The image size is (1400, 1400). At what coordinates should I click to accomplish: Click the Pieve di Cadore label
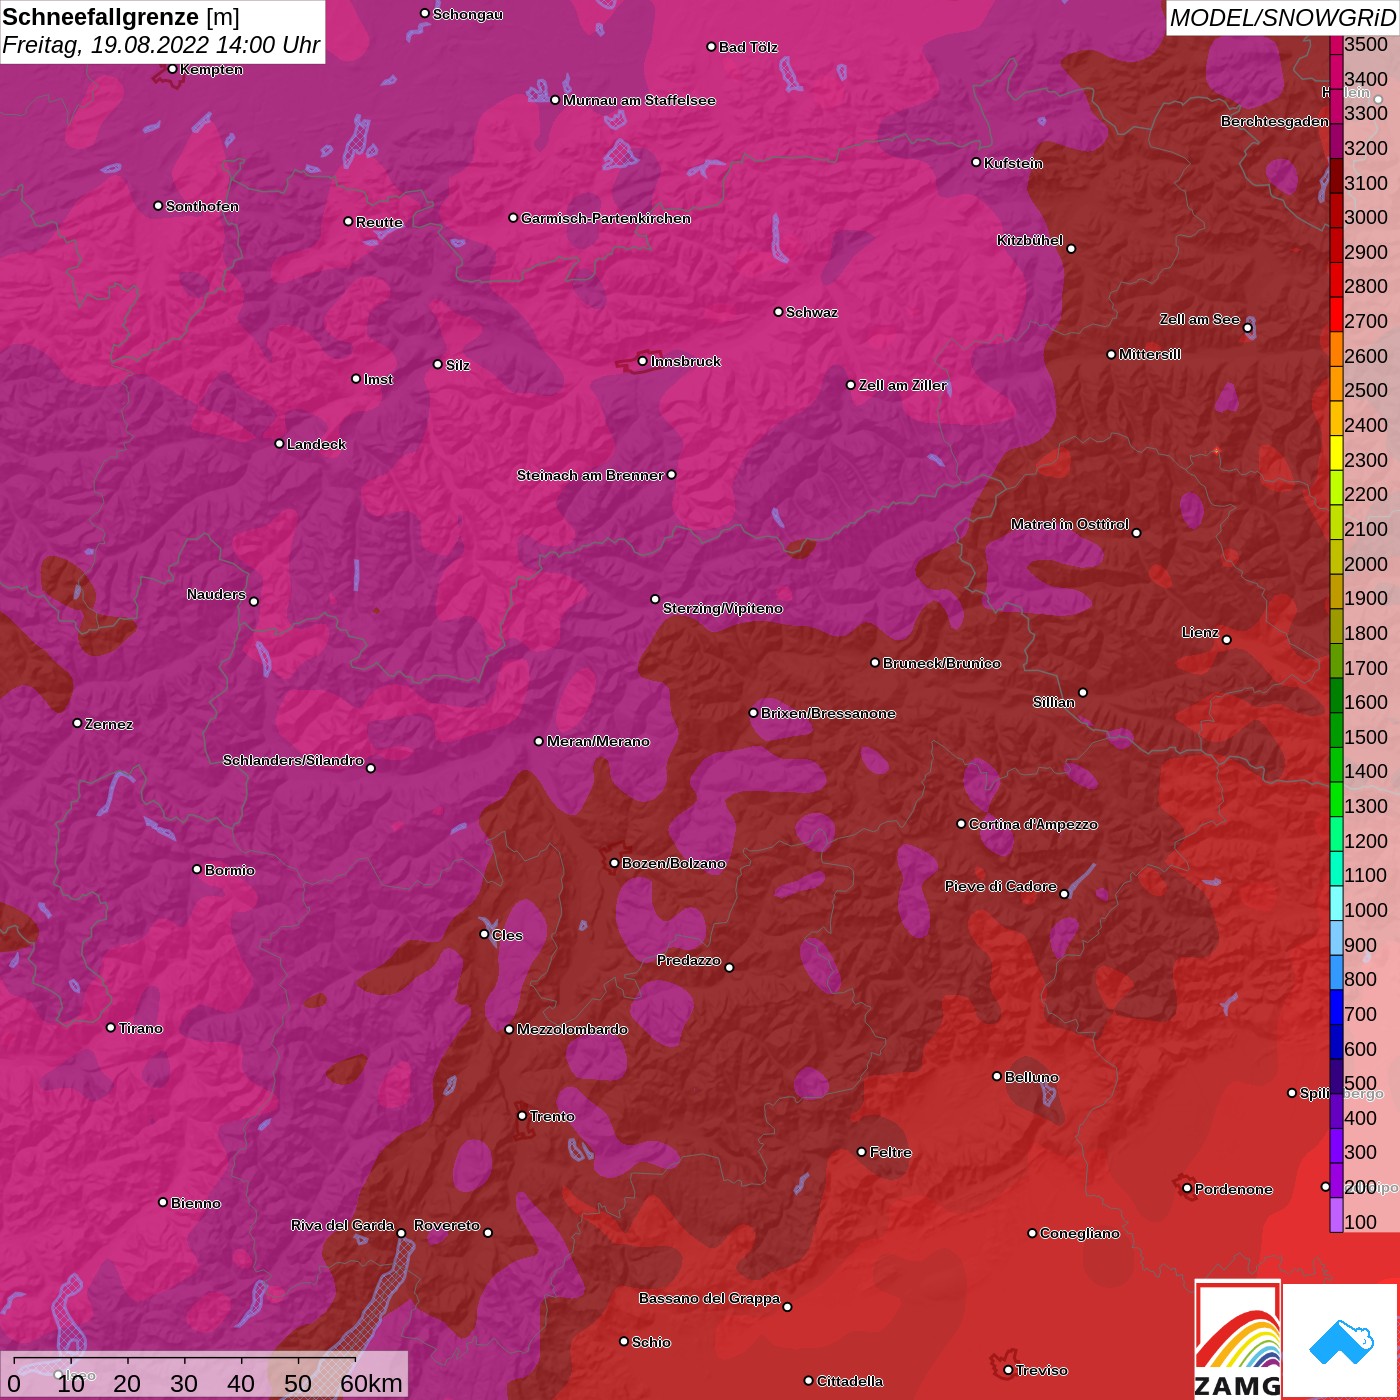point(1001,886)
